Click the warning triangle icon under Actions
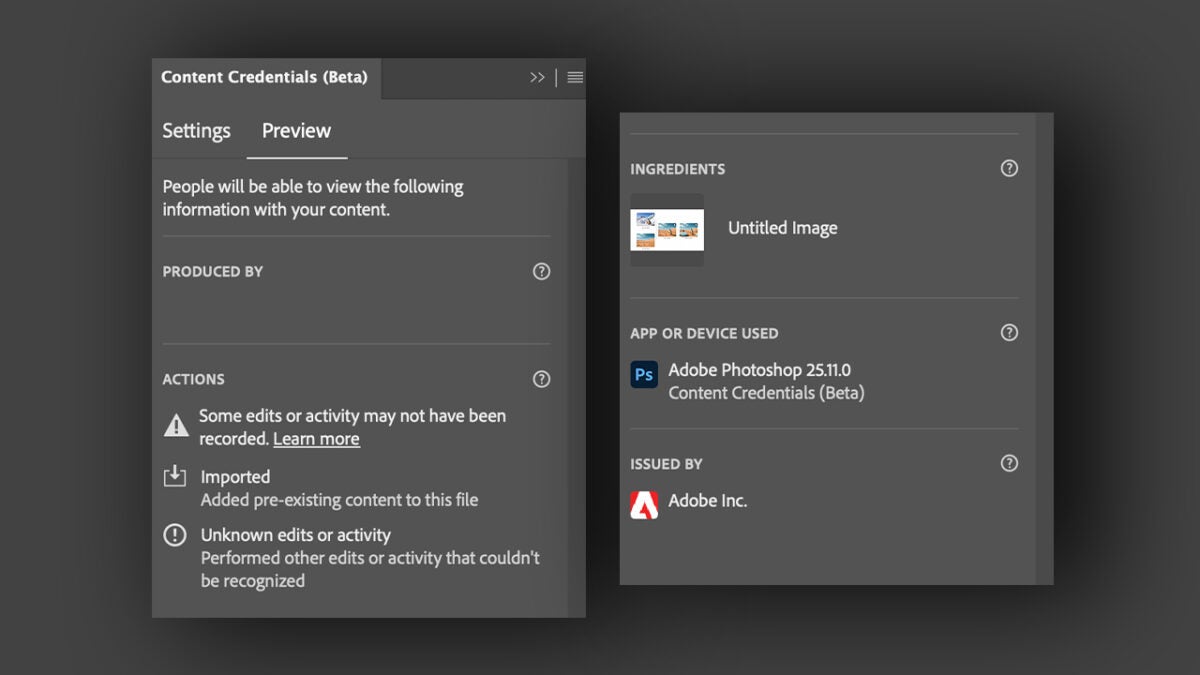 (176, 426)
